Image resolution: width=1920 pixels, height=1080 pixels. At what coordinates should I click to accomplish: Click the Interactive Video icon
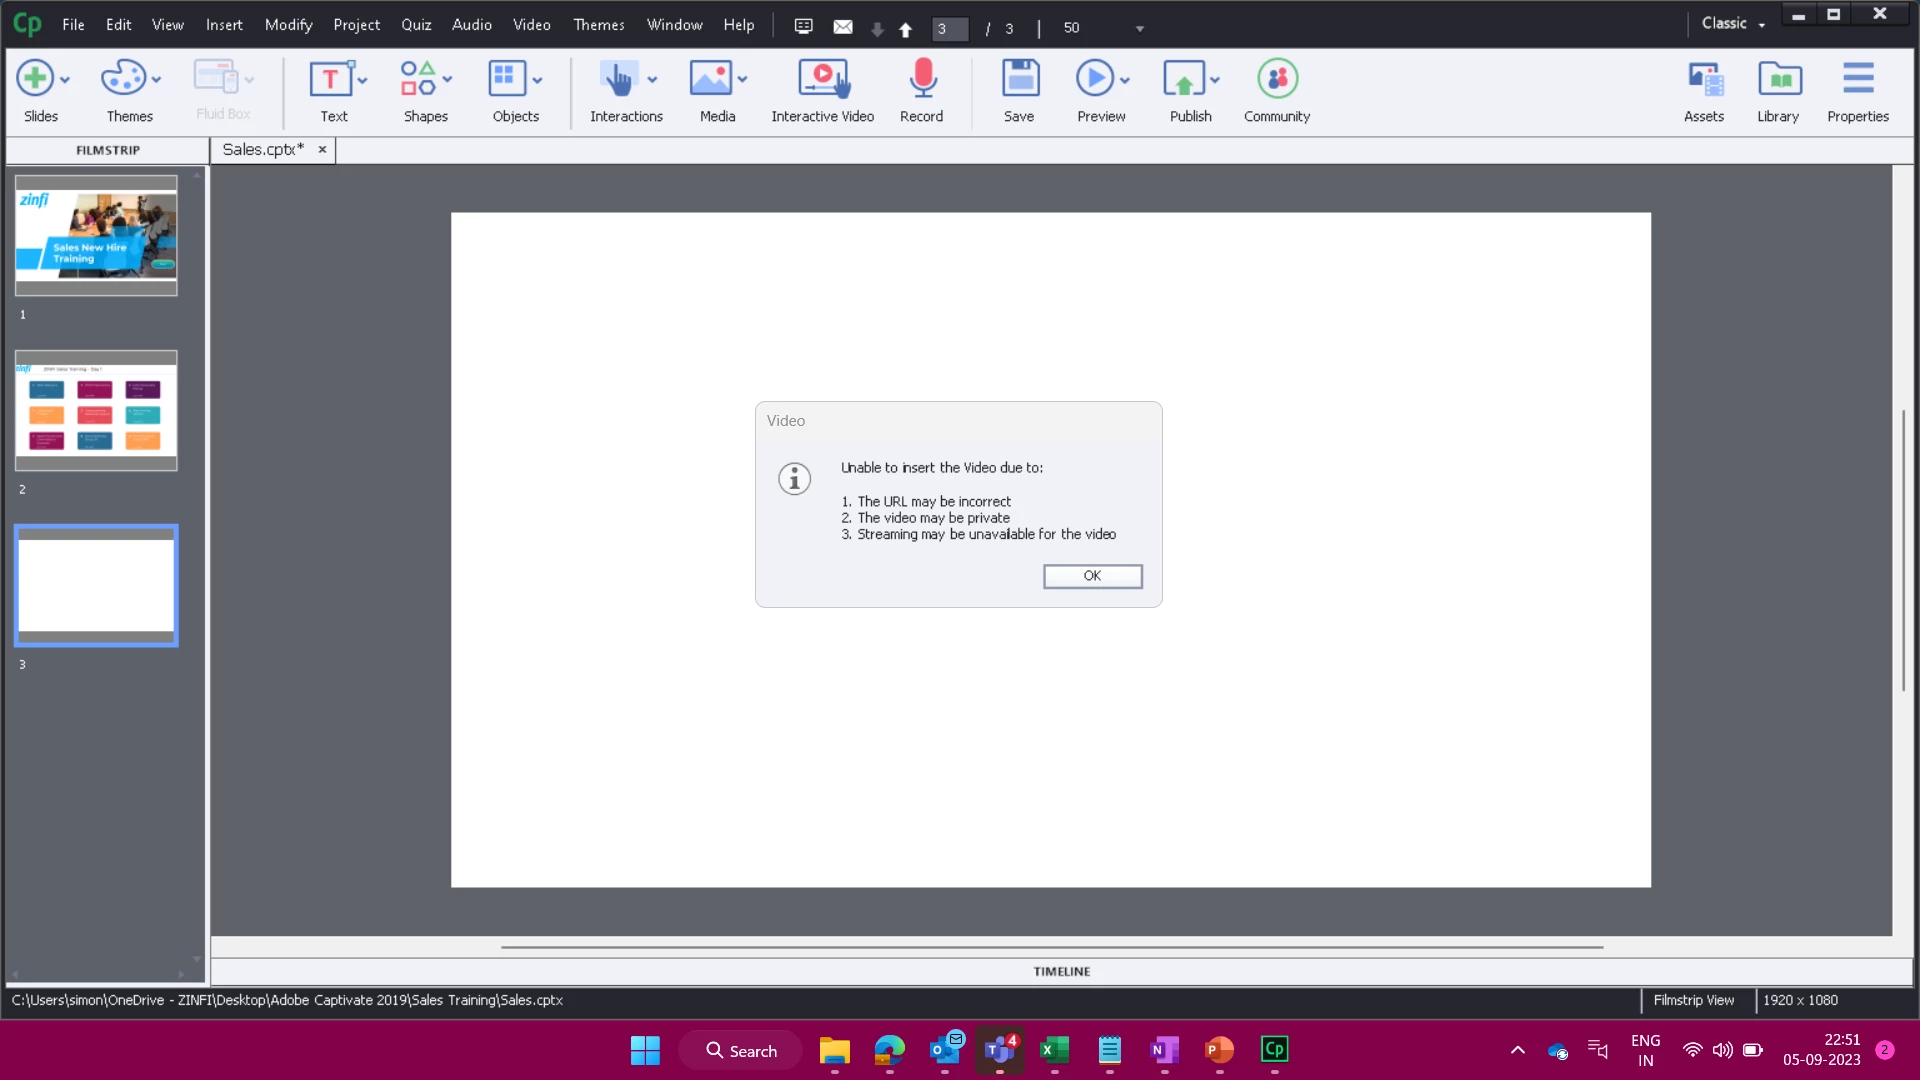822,80
